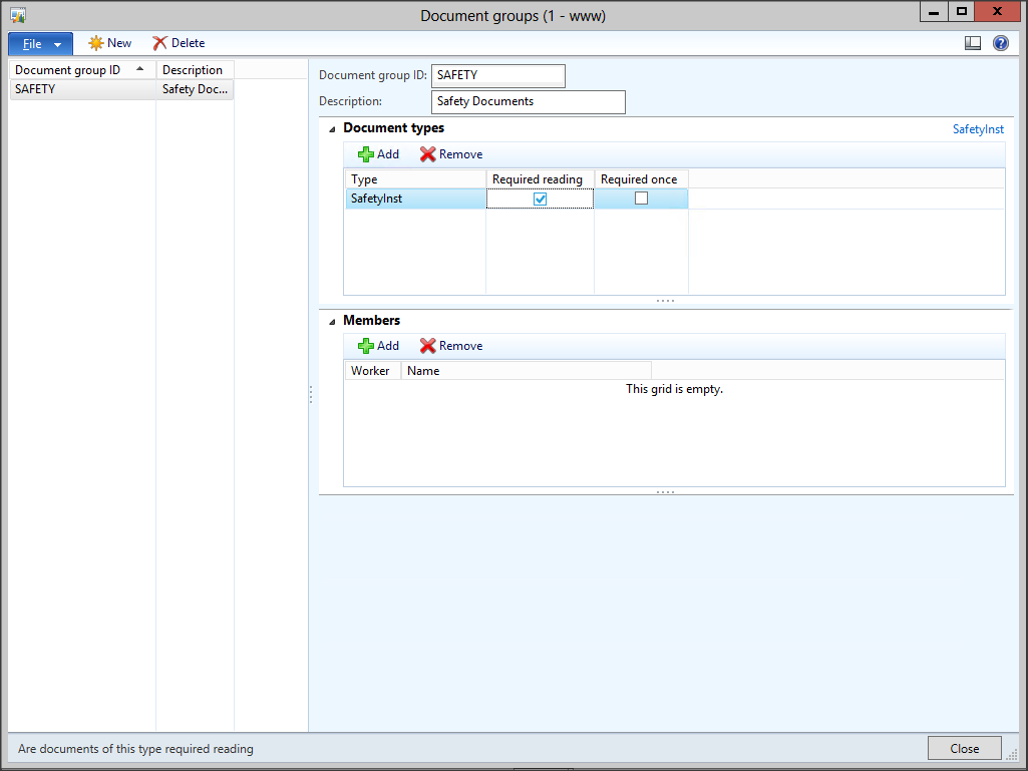Select the SAFETY row in group list
Screen dimensions: 1028x771
82,89
